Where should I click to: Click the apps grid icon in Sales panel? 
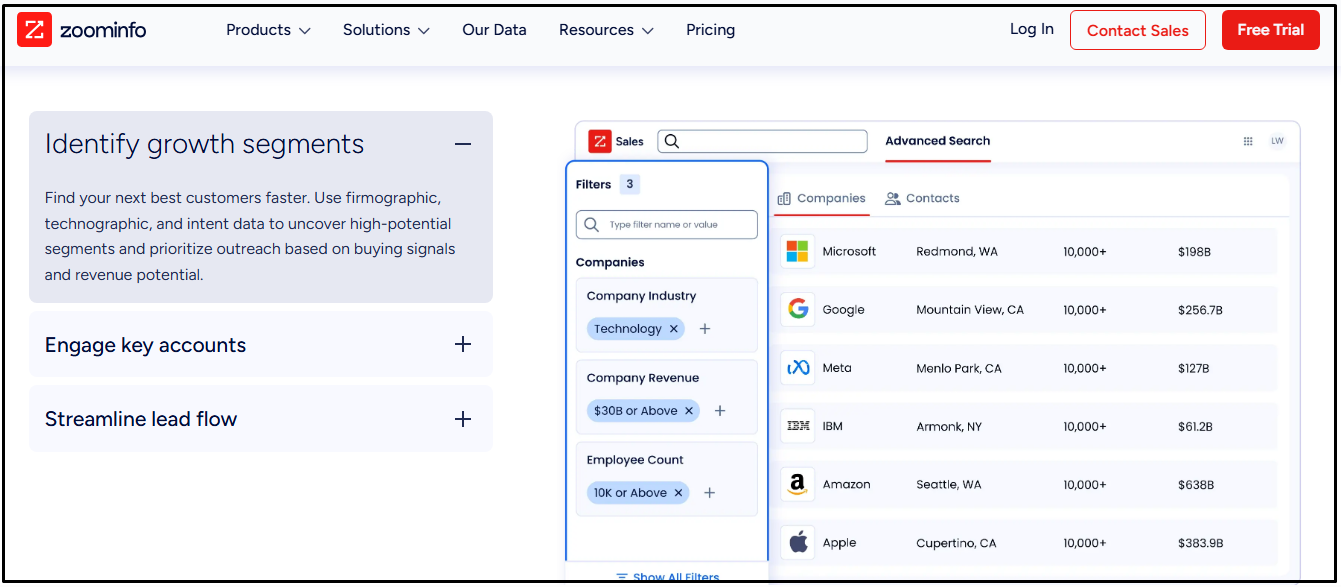[x=1248, y=141]
